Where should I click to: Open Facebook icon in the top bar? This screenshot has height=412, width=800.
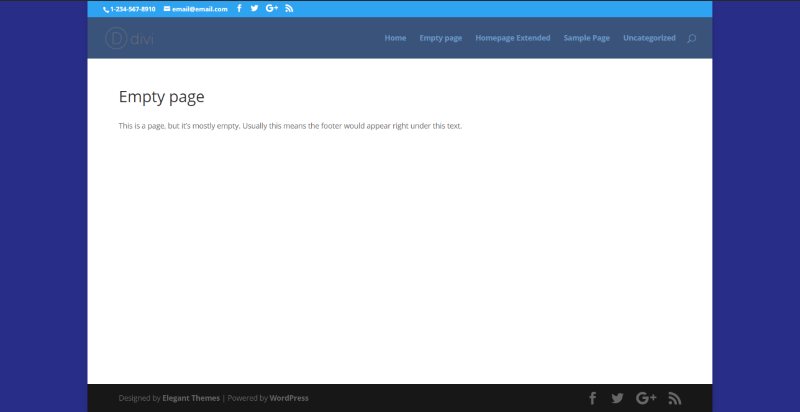(x=239, y=8)
